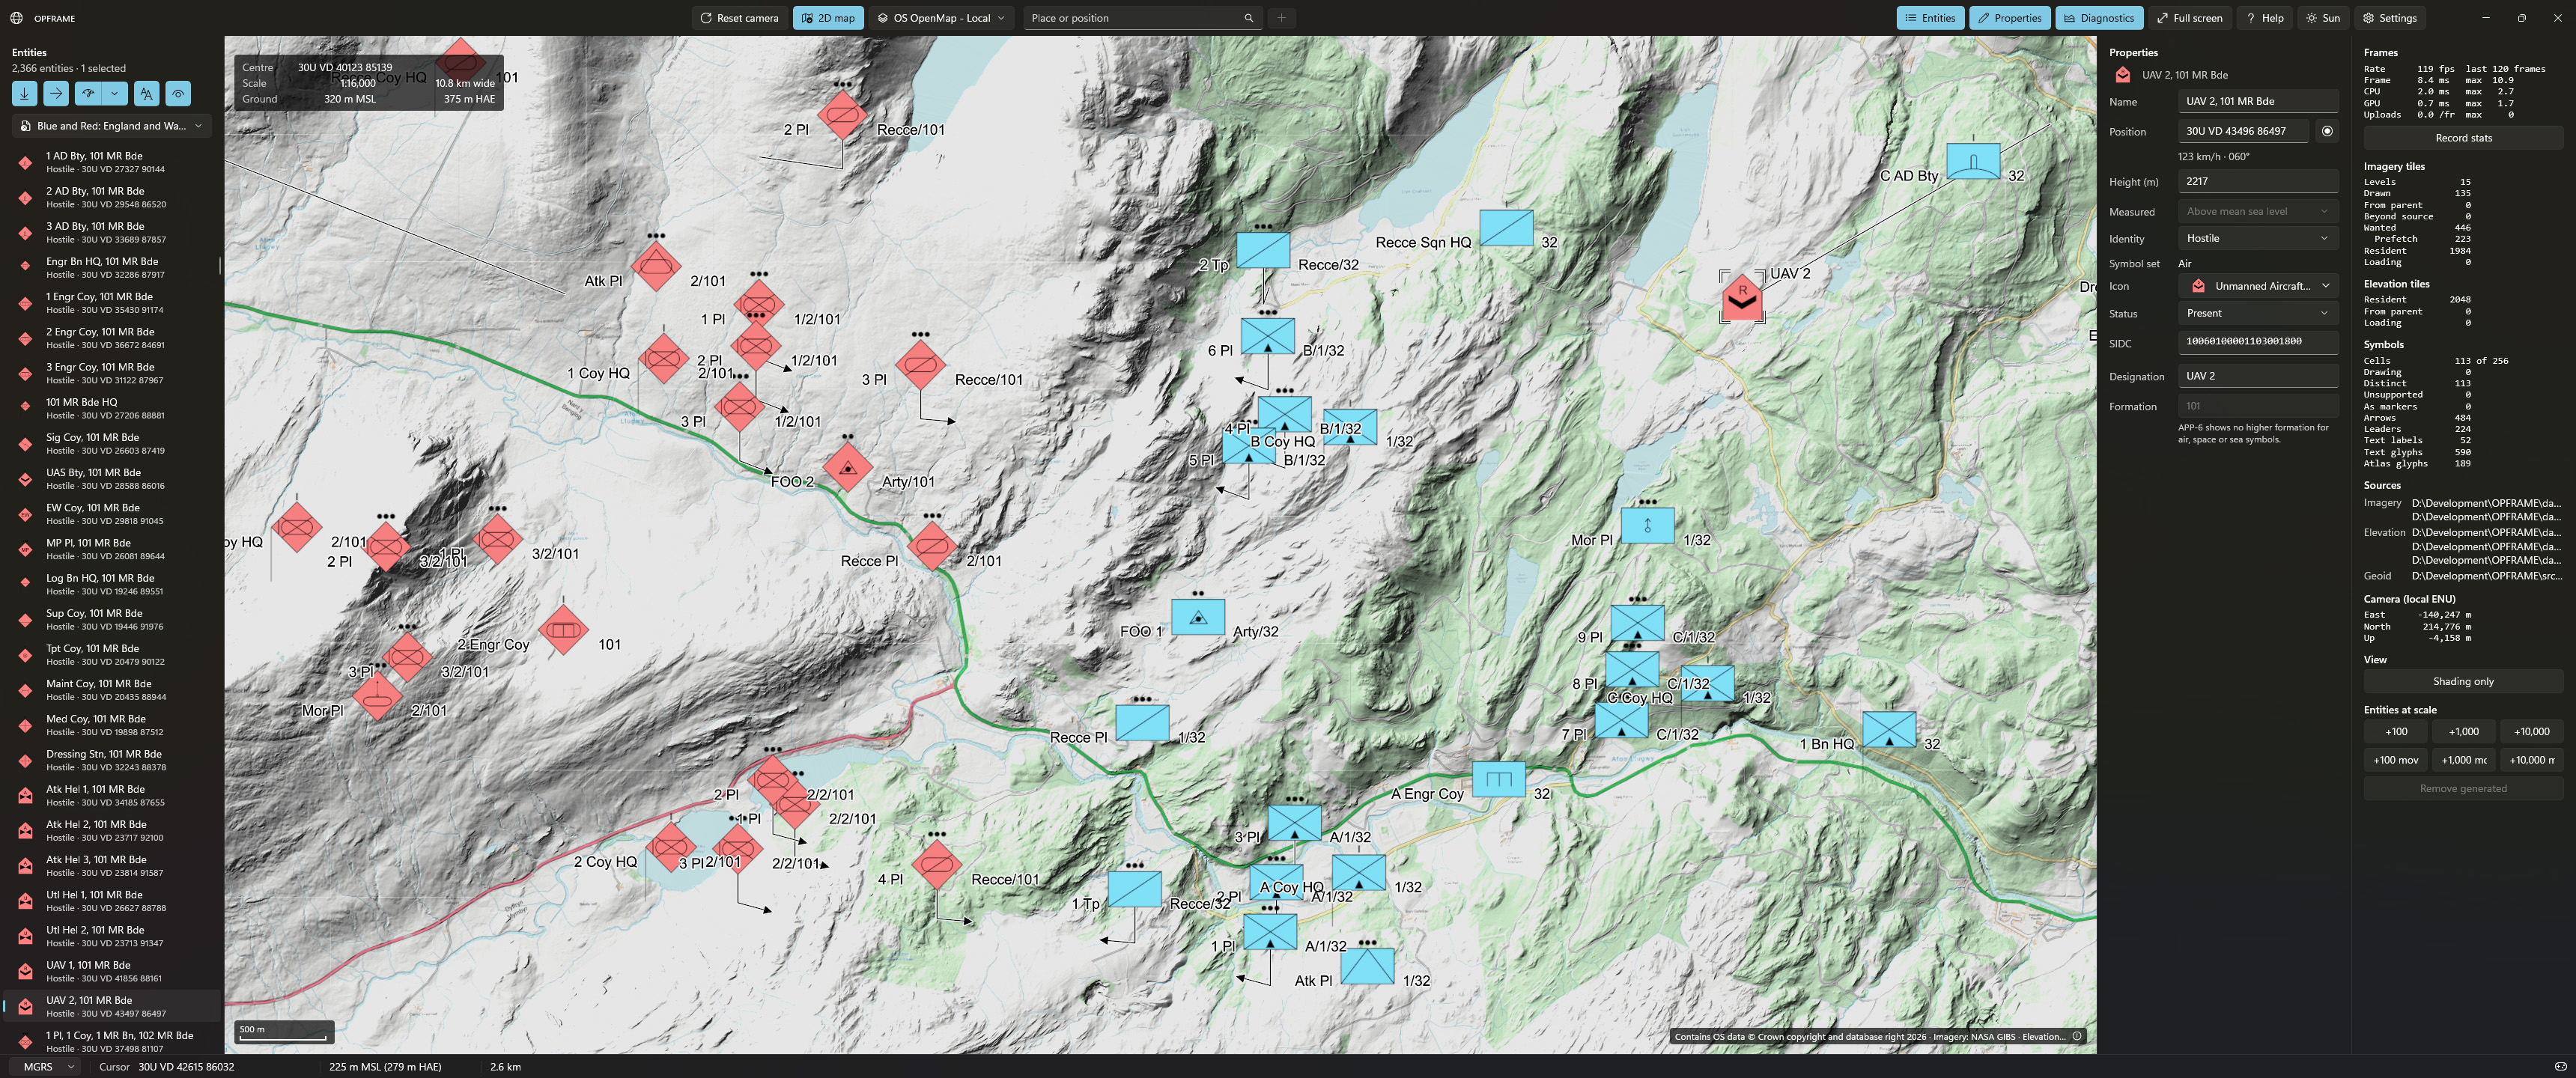Open the MGRS coordinate format dropdown
The width and height of the screenshot is (2576, 1078).
[48, 1067]
